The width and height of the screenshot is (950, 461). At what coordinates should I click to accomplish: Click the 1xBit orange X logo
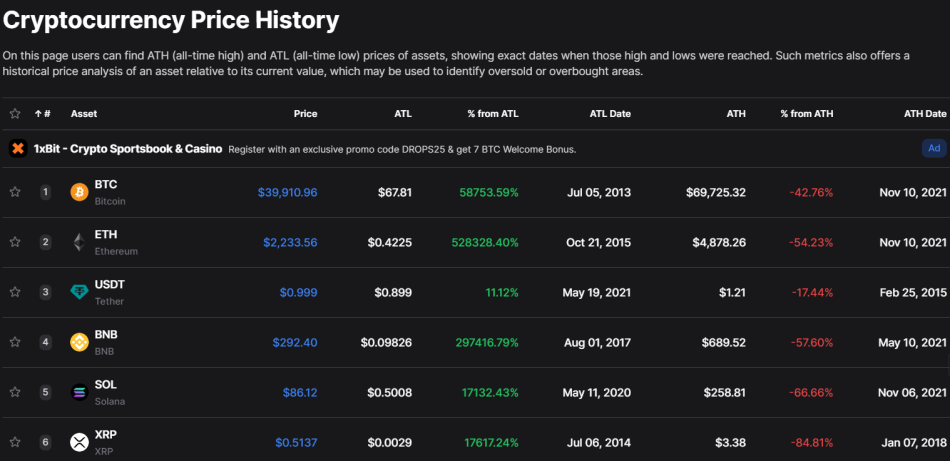click(x=18, y=148)
